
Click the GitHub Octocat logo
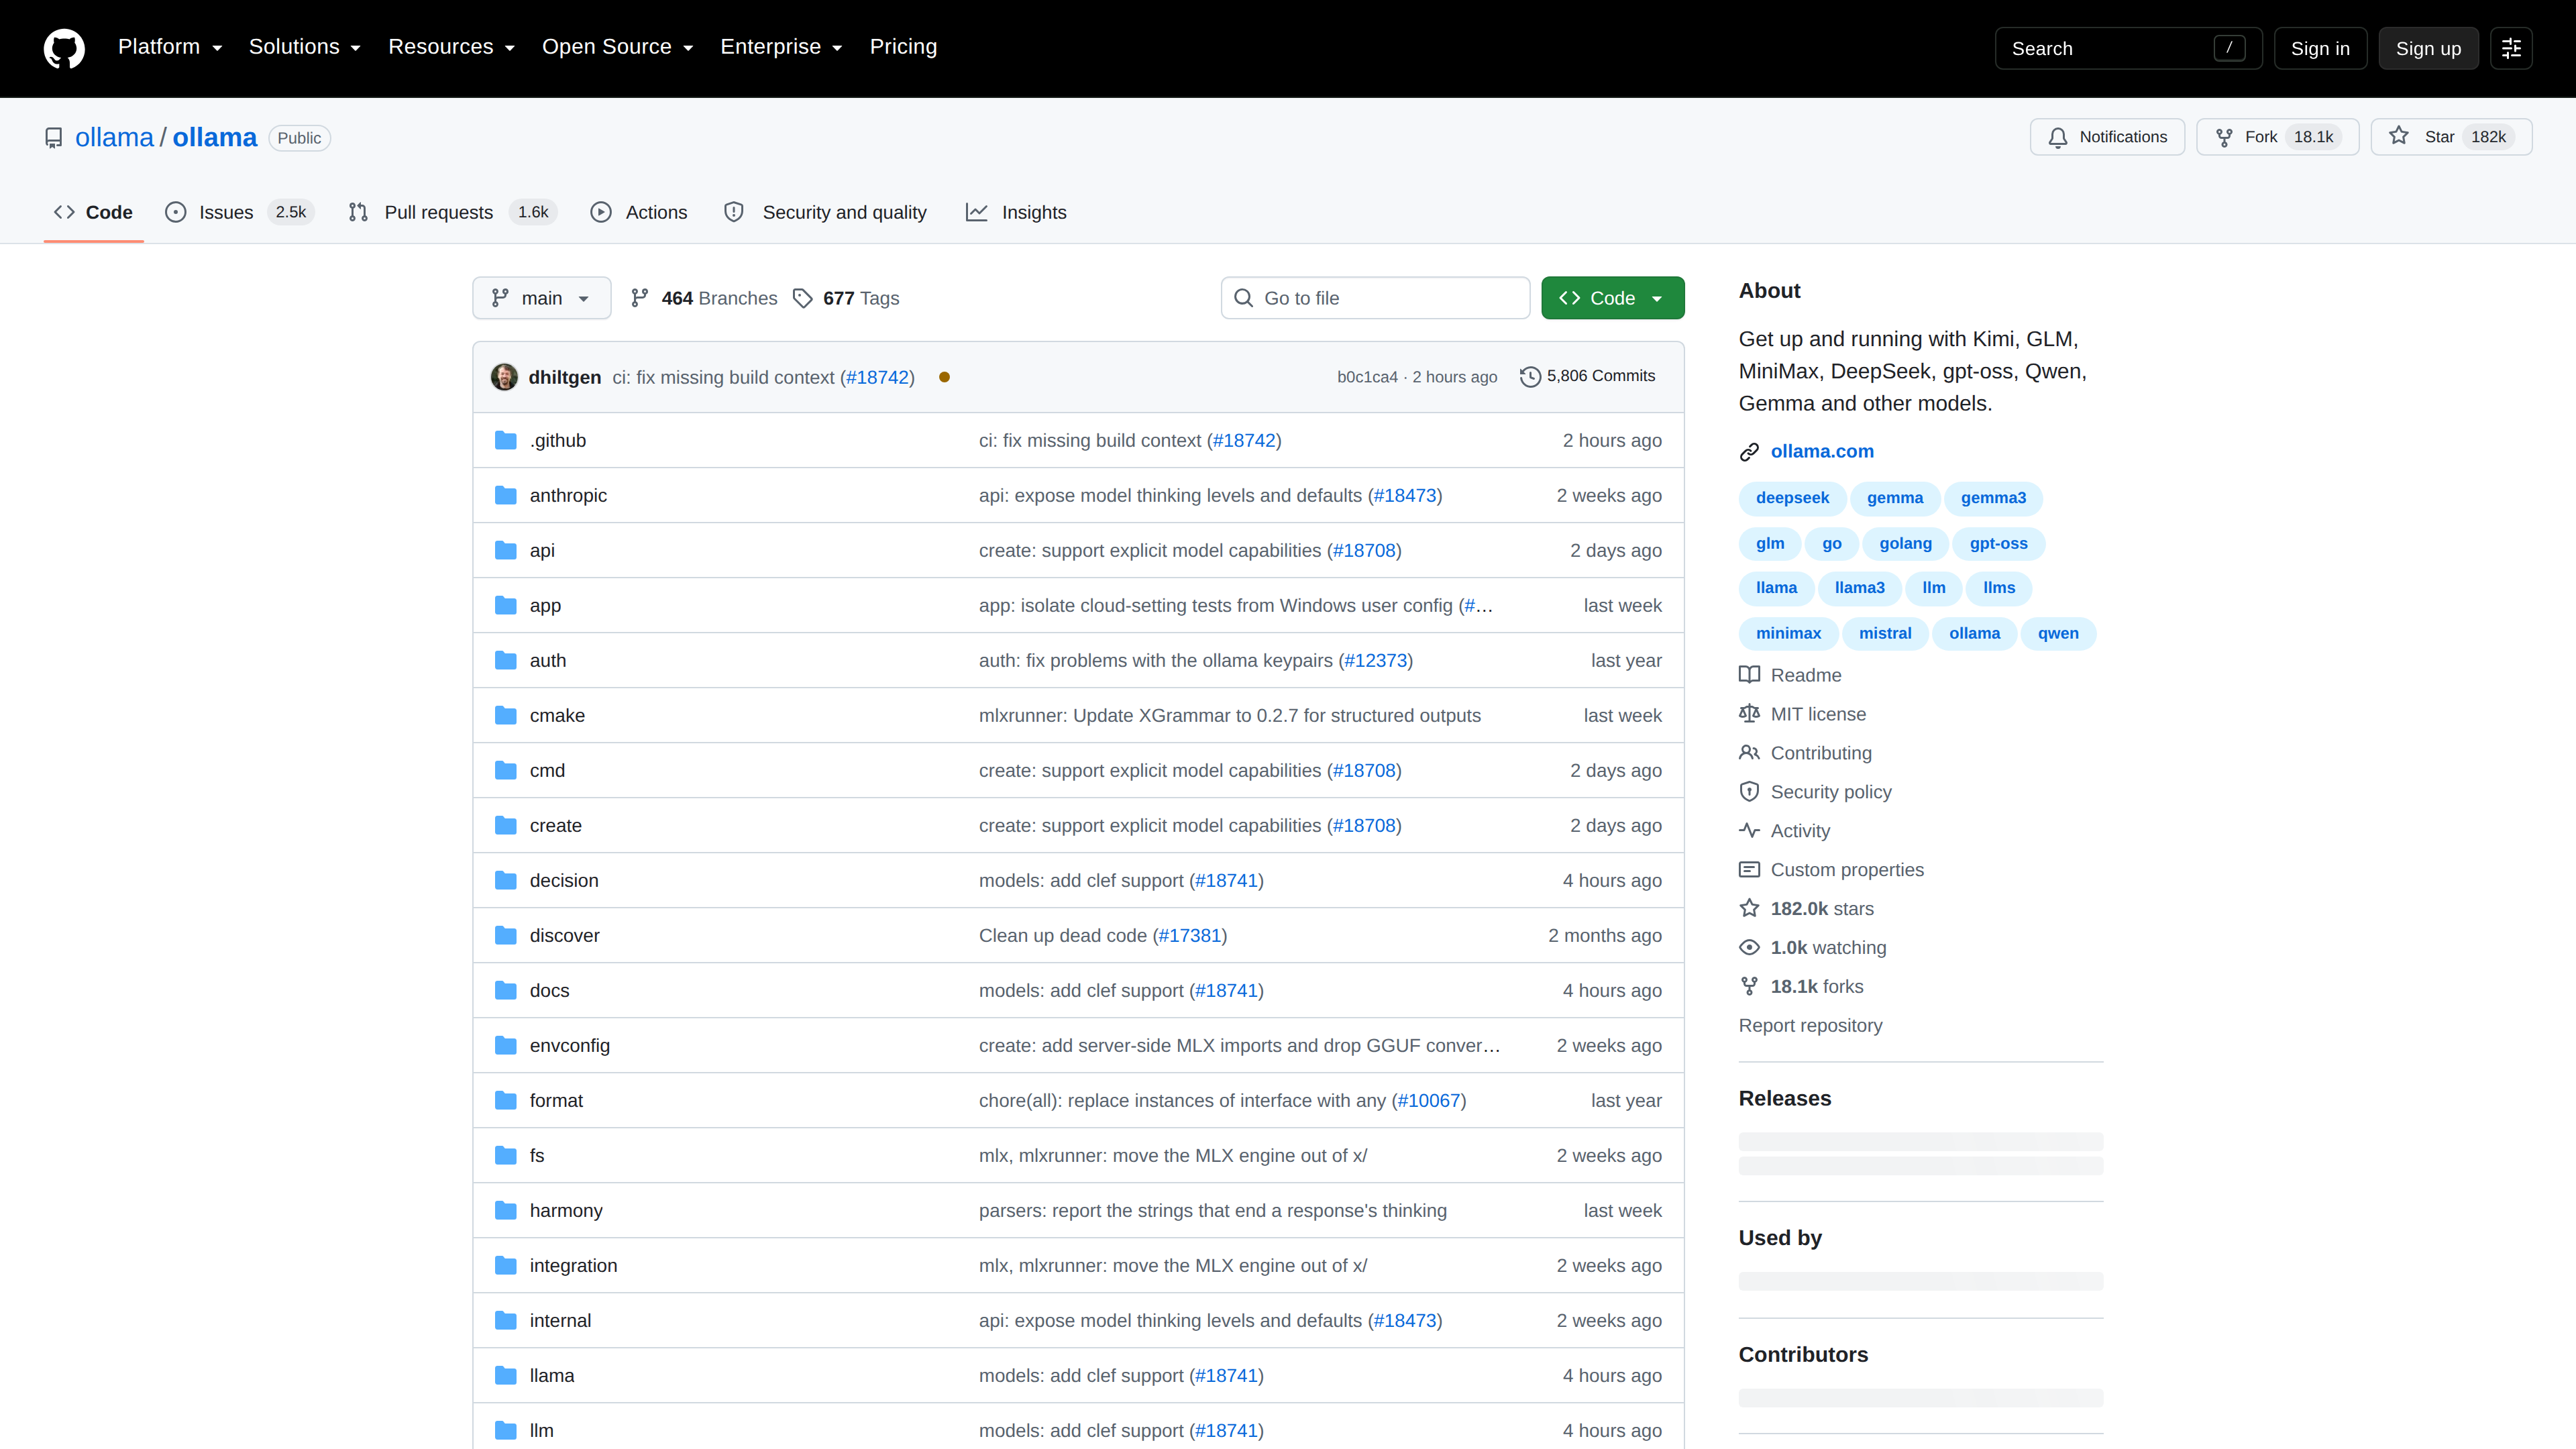[x=64, y=48]
